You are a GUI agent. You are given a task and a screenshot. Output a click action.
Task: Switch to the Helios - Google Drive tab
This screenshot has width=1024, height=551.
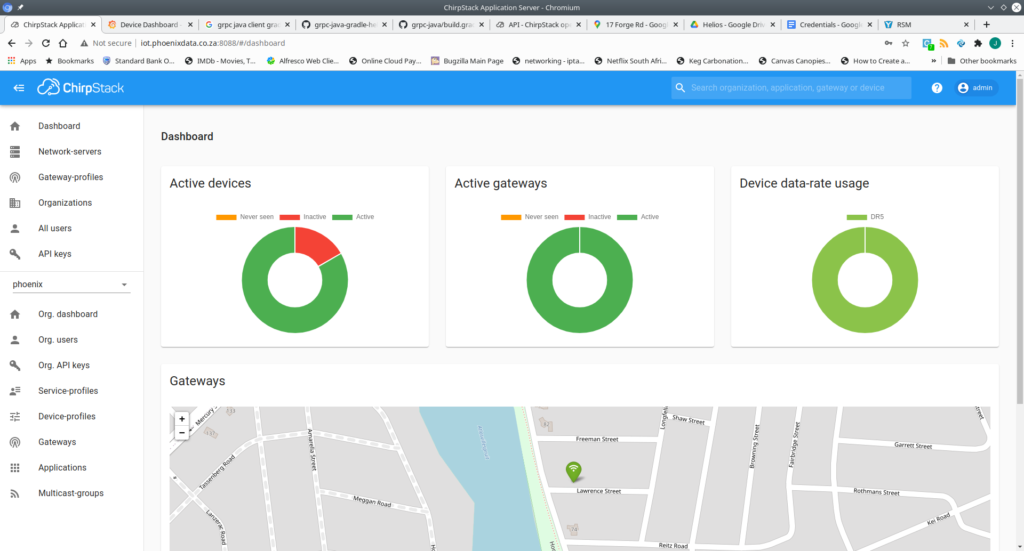tap(732, 25)
